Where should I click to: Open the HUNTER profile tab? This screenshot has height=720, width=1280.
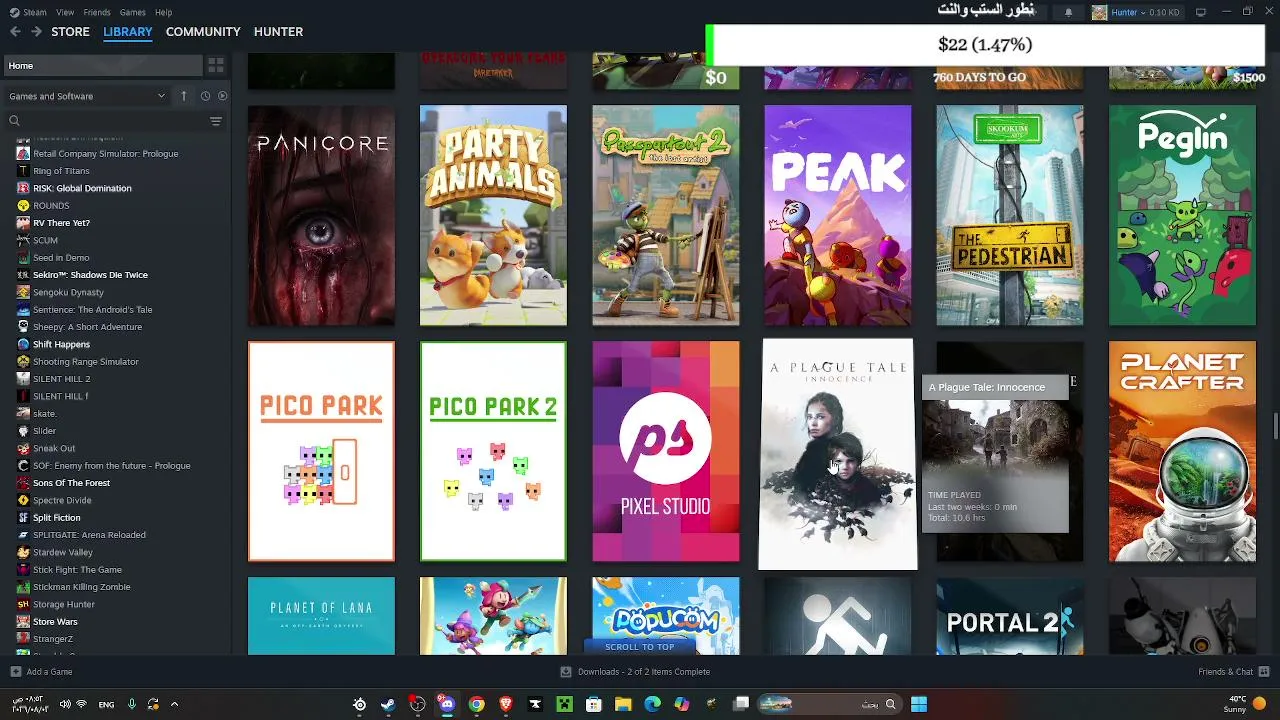[278, 32]
